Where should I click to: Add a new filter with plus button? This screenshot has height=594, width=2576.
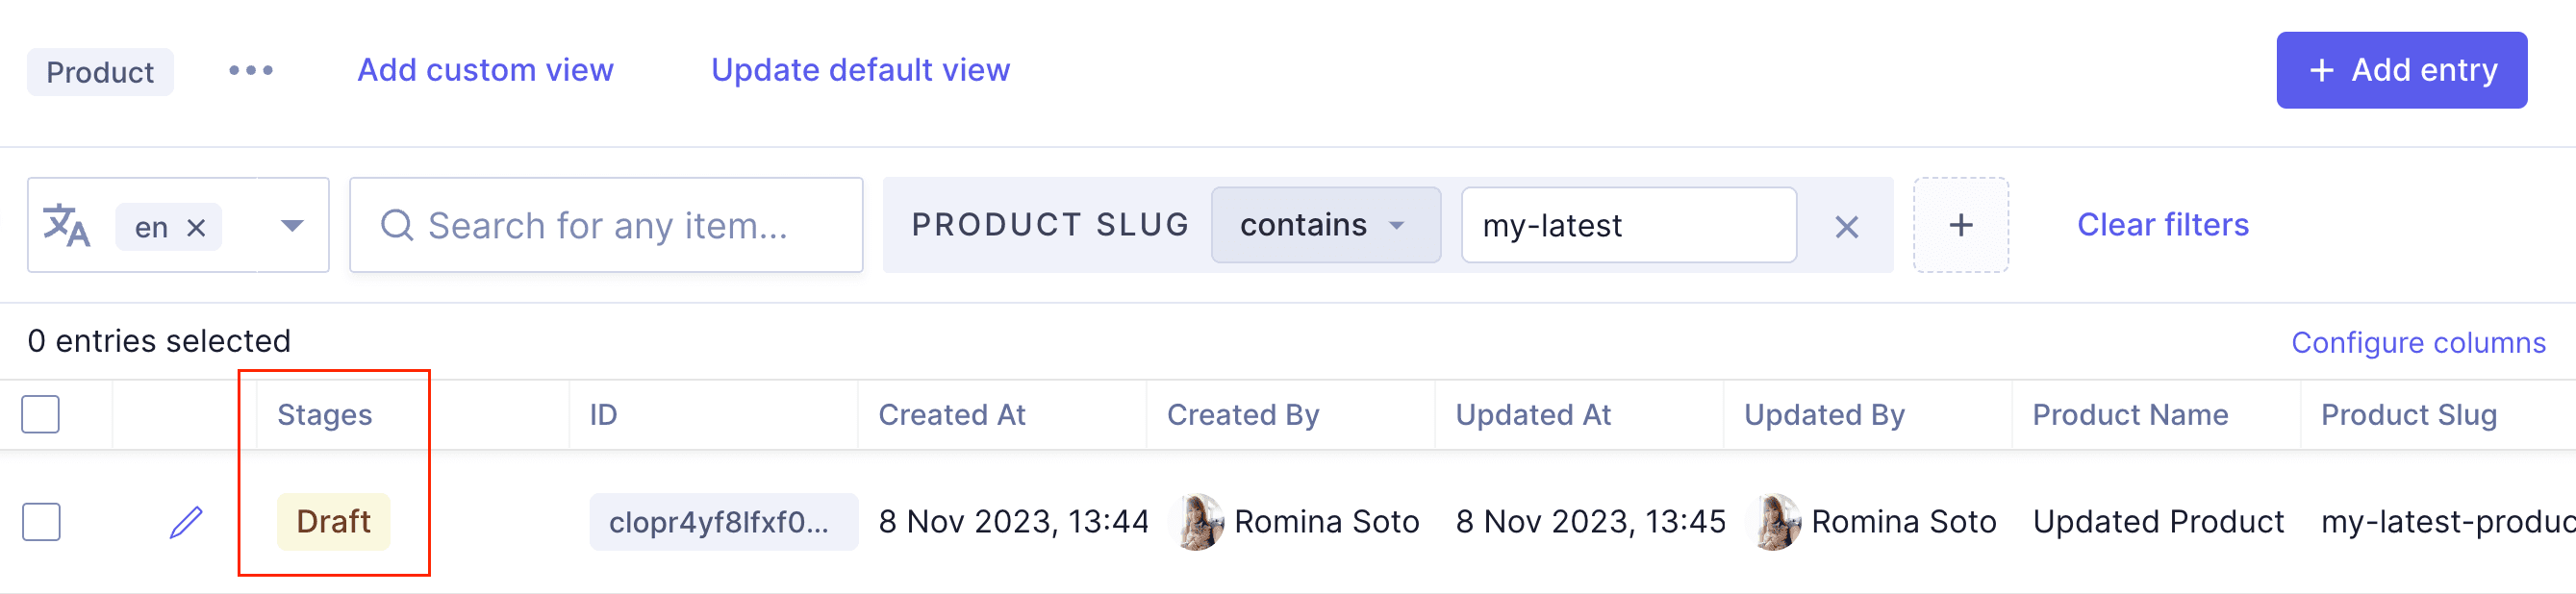coord(1960,225)
